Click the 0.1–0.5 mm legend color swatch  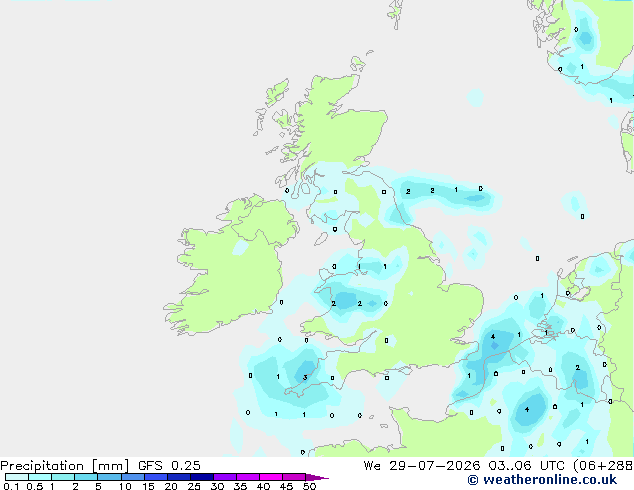pyautogui.click(x=17, y=477)
